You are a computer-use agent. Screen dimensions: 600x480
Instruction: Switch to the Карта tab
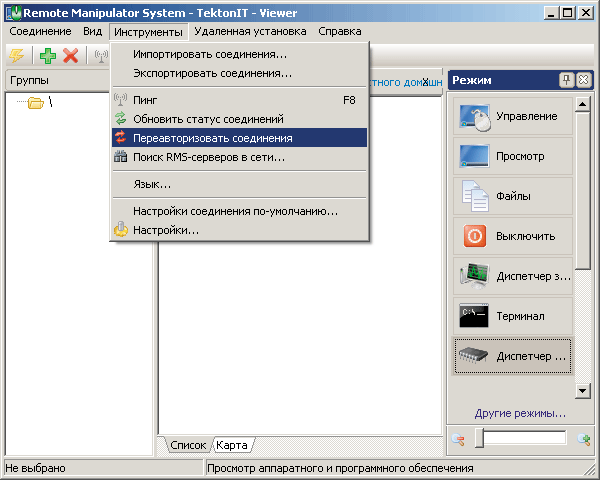tap(232, 445)
